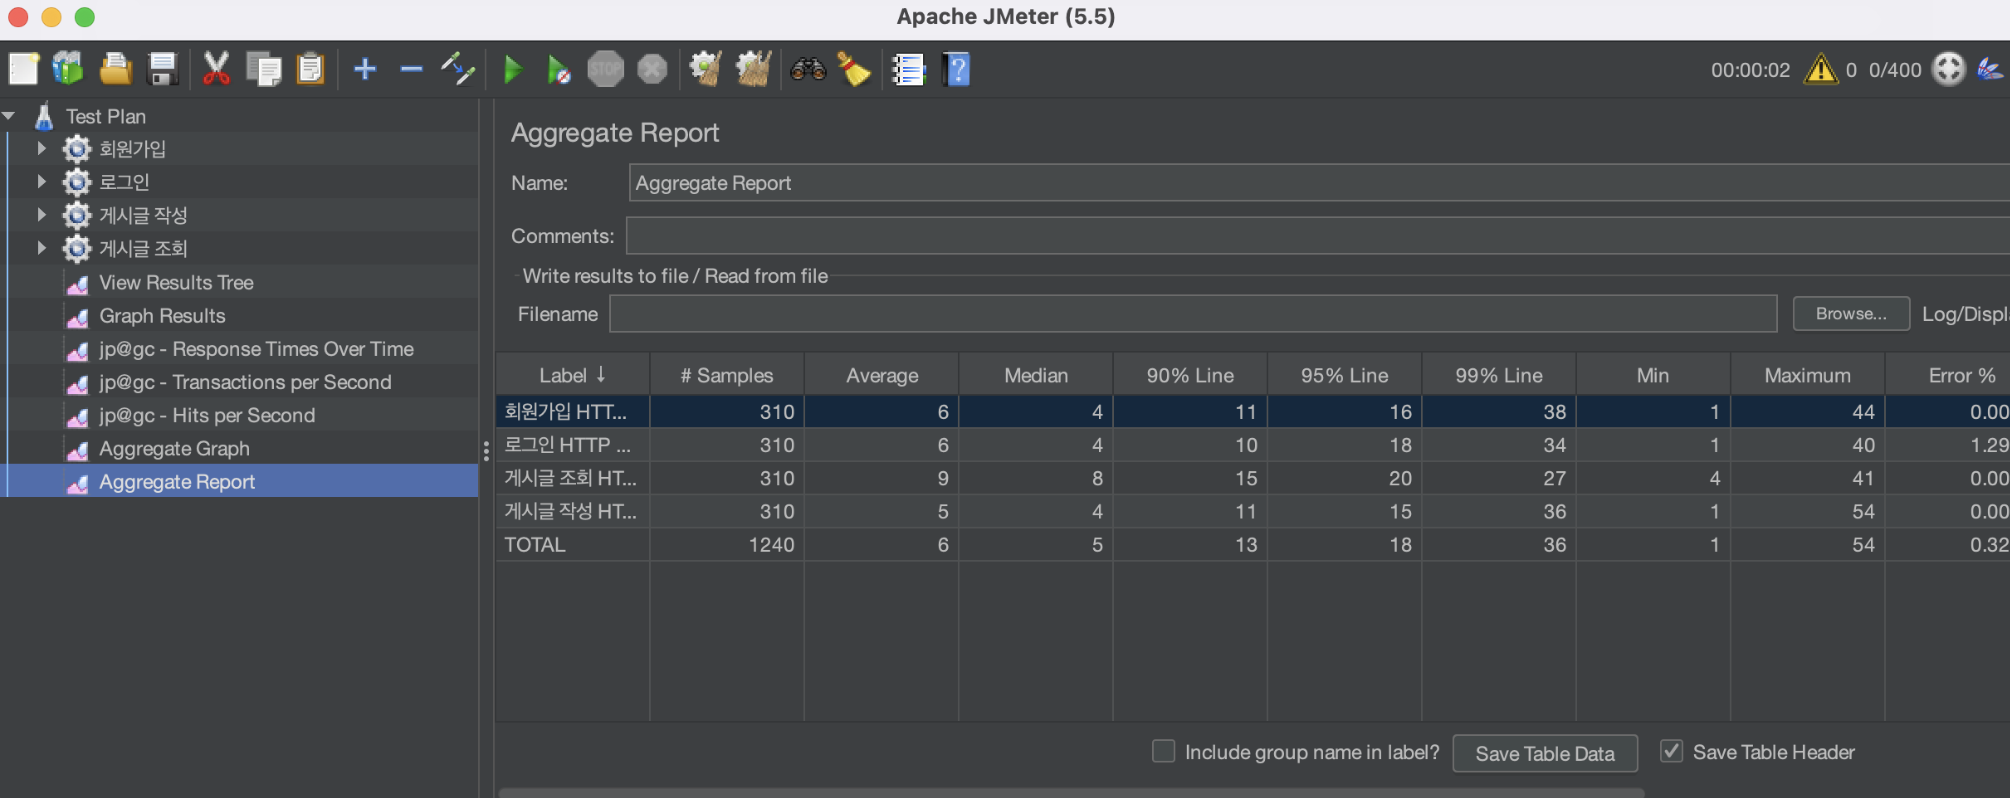Image resolution: width=2010 pixels, height=798 pixels.
Task: Paste with the clipboard icon
Action: (x=311, y=69)
